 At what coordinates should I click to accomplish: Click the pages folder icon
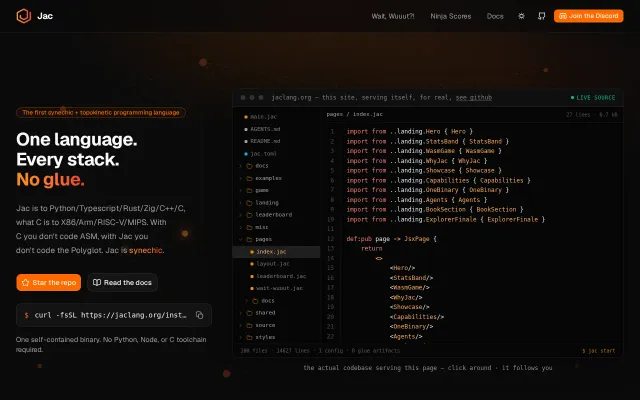[x=249, y=239]
